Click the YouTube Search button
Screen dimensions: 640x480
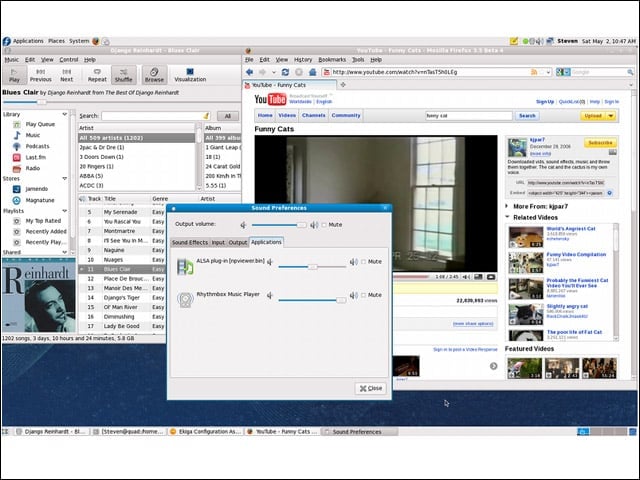pyautogui.click(x=527, y=116)
